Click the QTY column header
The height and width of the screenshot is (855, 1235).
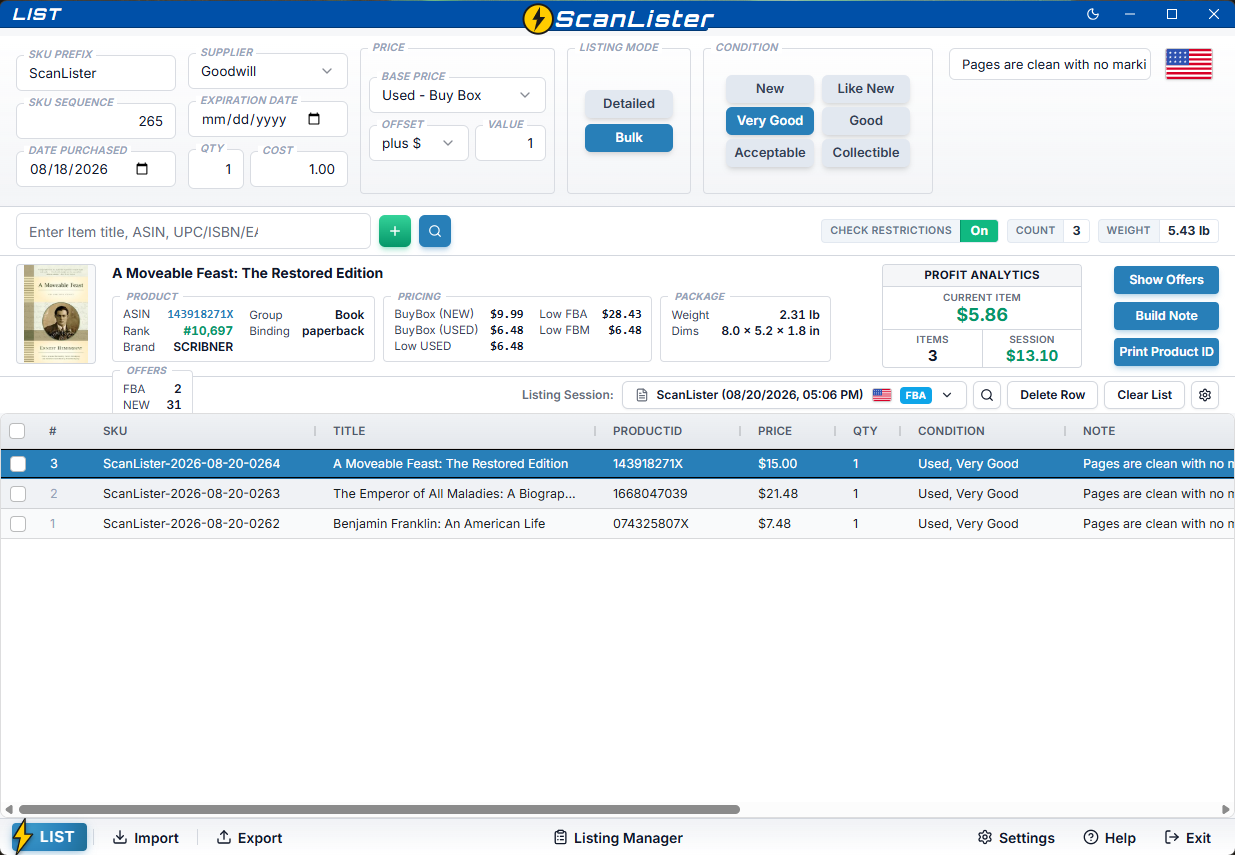tap(865, 431)
